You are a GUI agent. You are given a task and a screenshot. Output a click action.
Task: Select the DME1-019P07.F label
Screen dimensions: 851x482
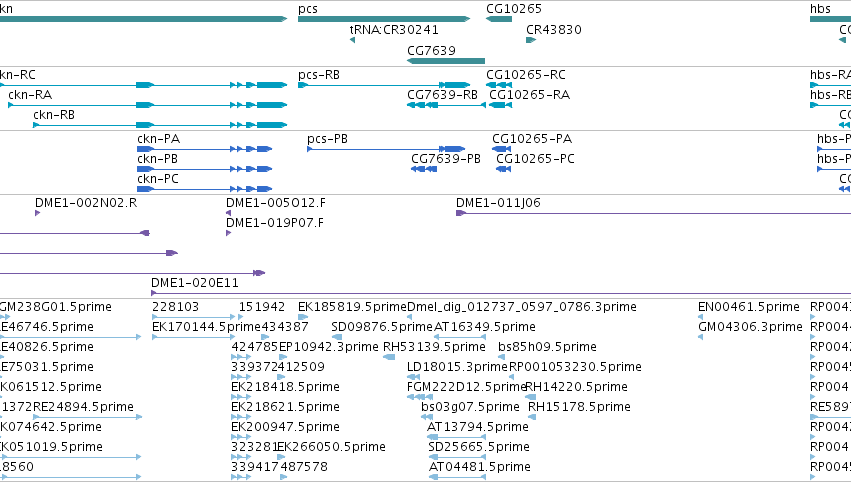point(275,223)
